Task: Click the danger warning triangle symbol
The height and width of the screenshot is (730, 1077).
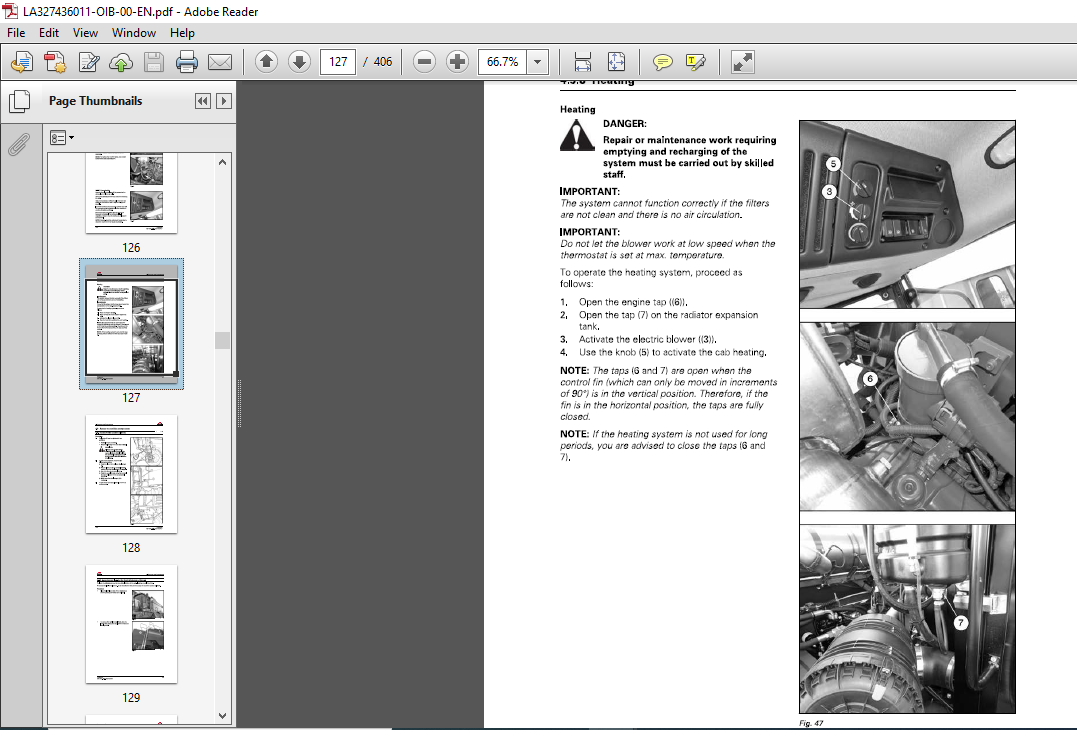Action: coord(577,135)
